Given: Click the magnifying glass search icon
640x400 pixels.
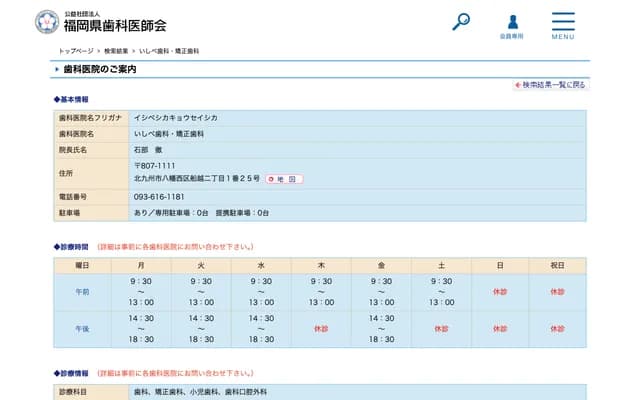Looking at the screenshot, I should coord(461,21).
